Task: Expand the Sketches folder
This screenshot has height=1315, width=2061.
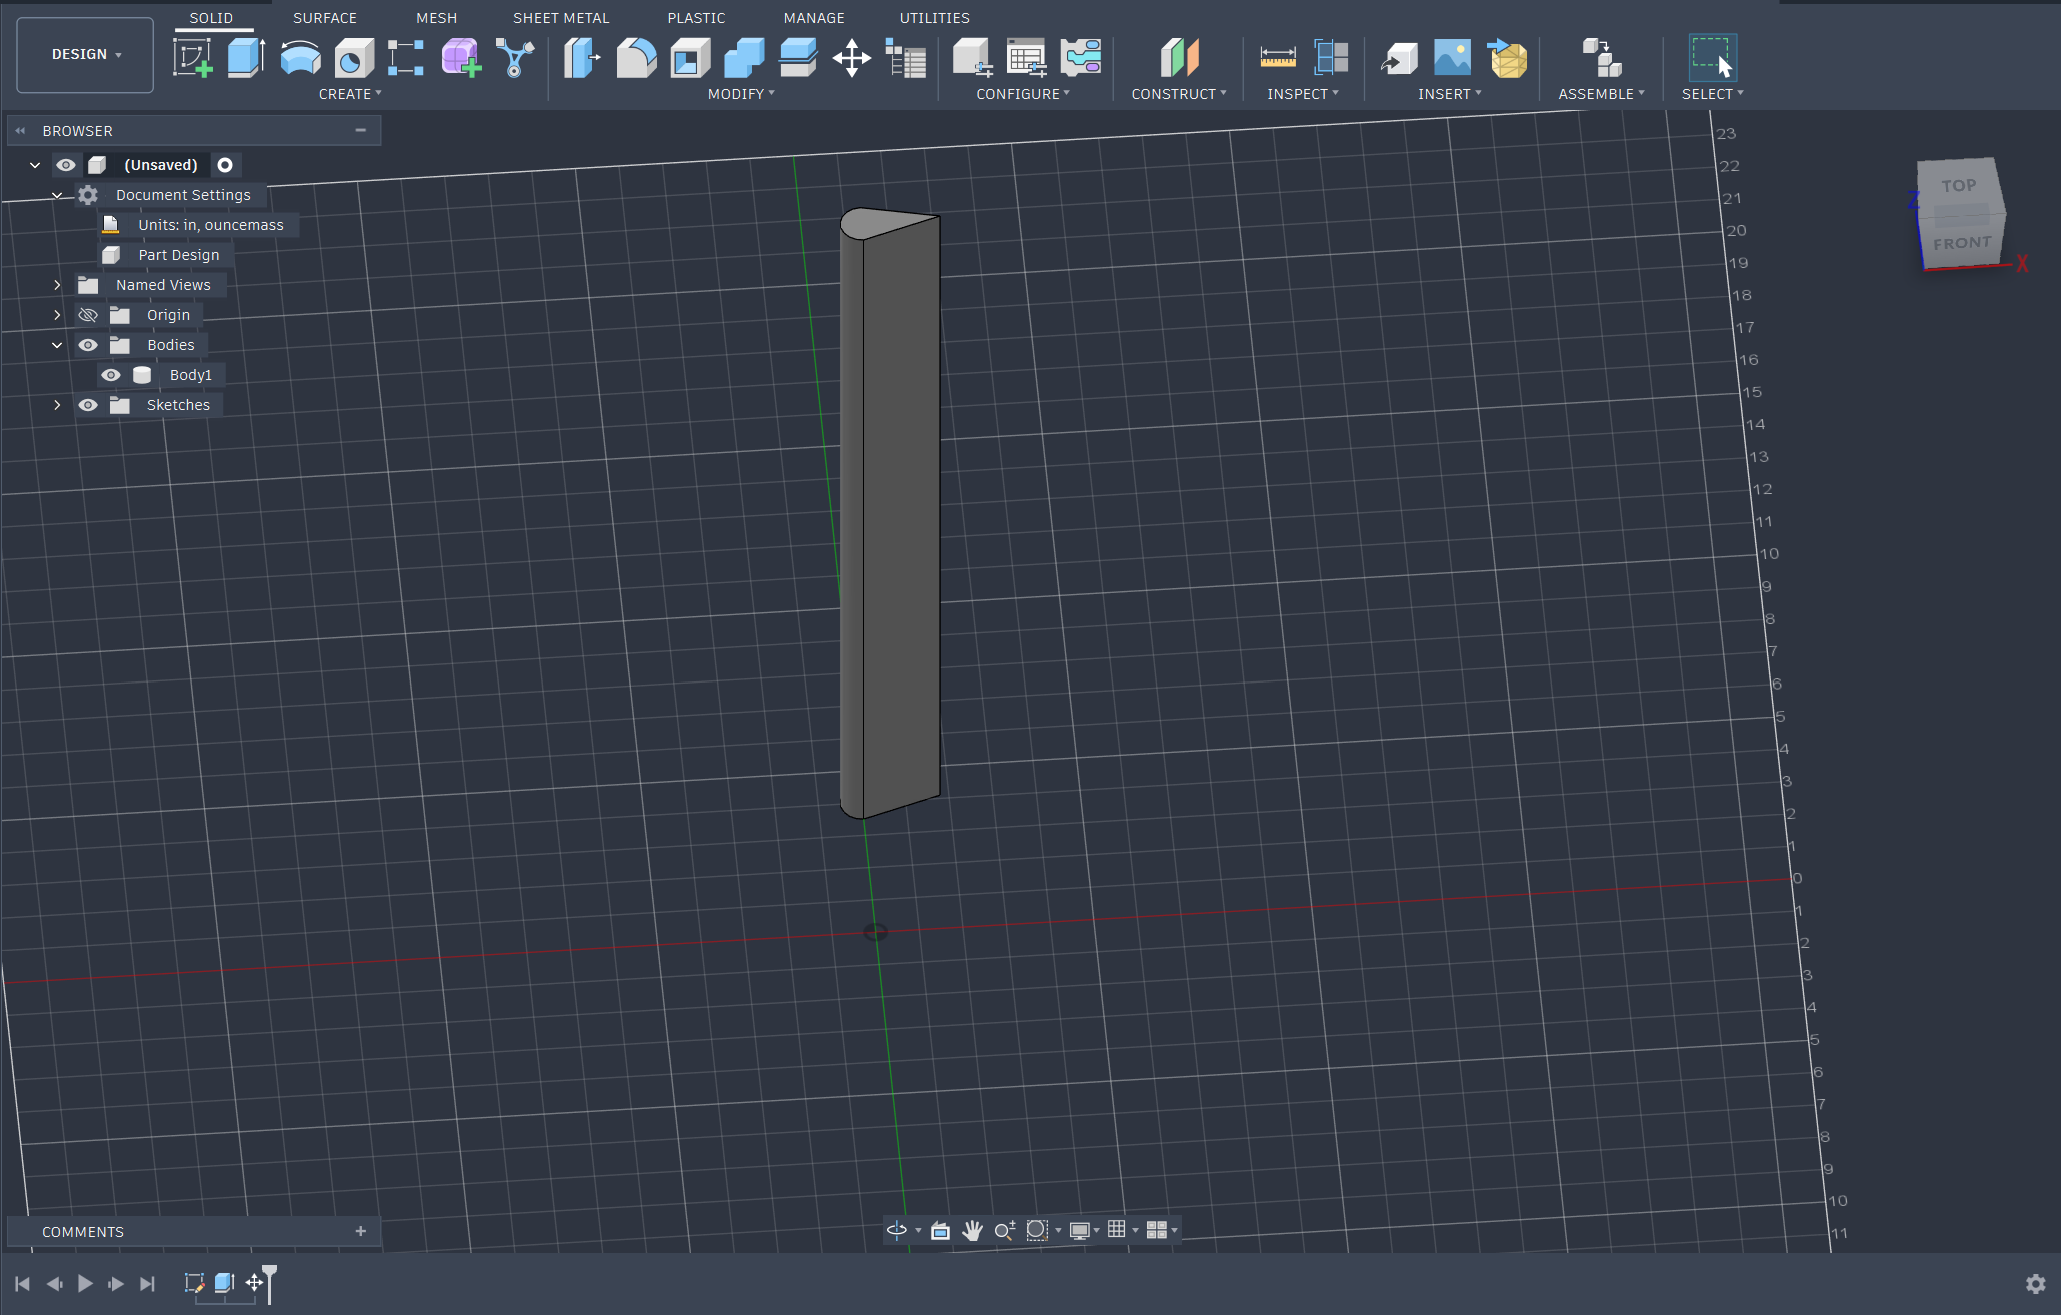Action: coord(57,405)
